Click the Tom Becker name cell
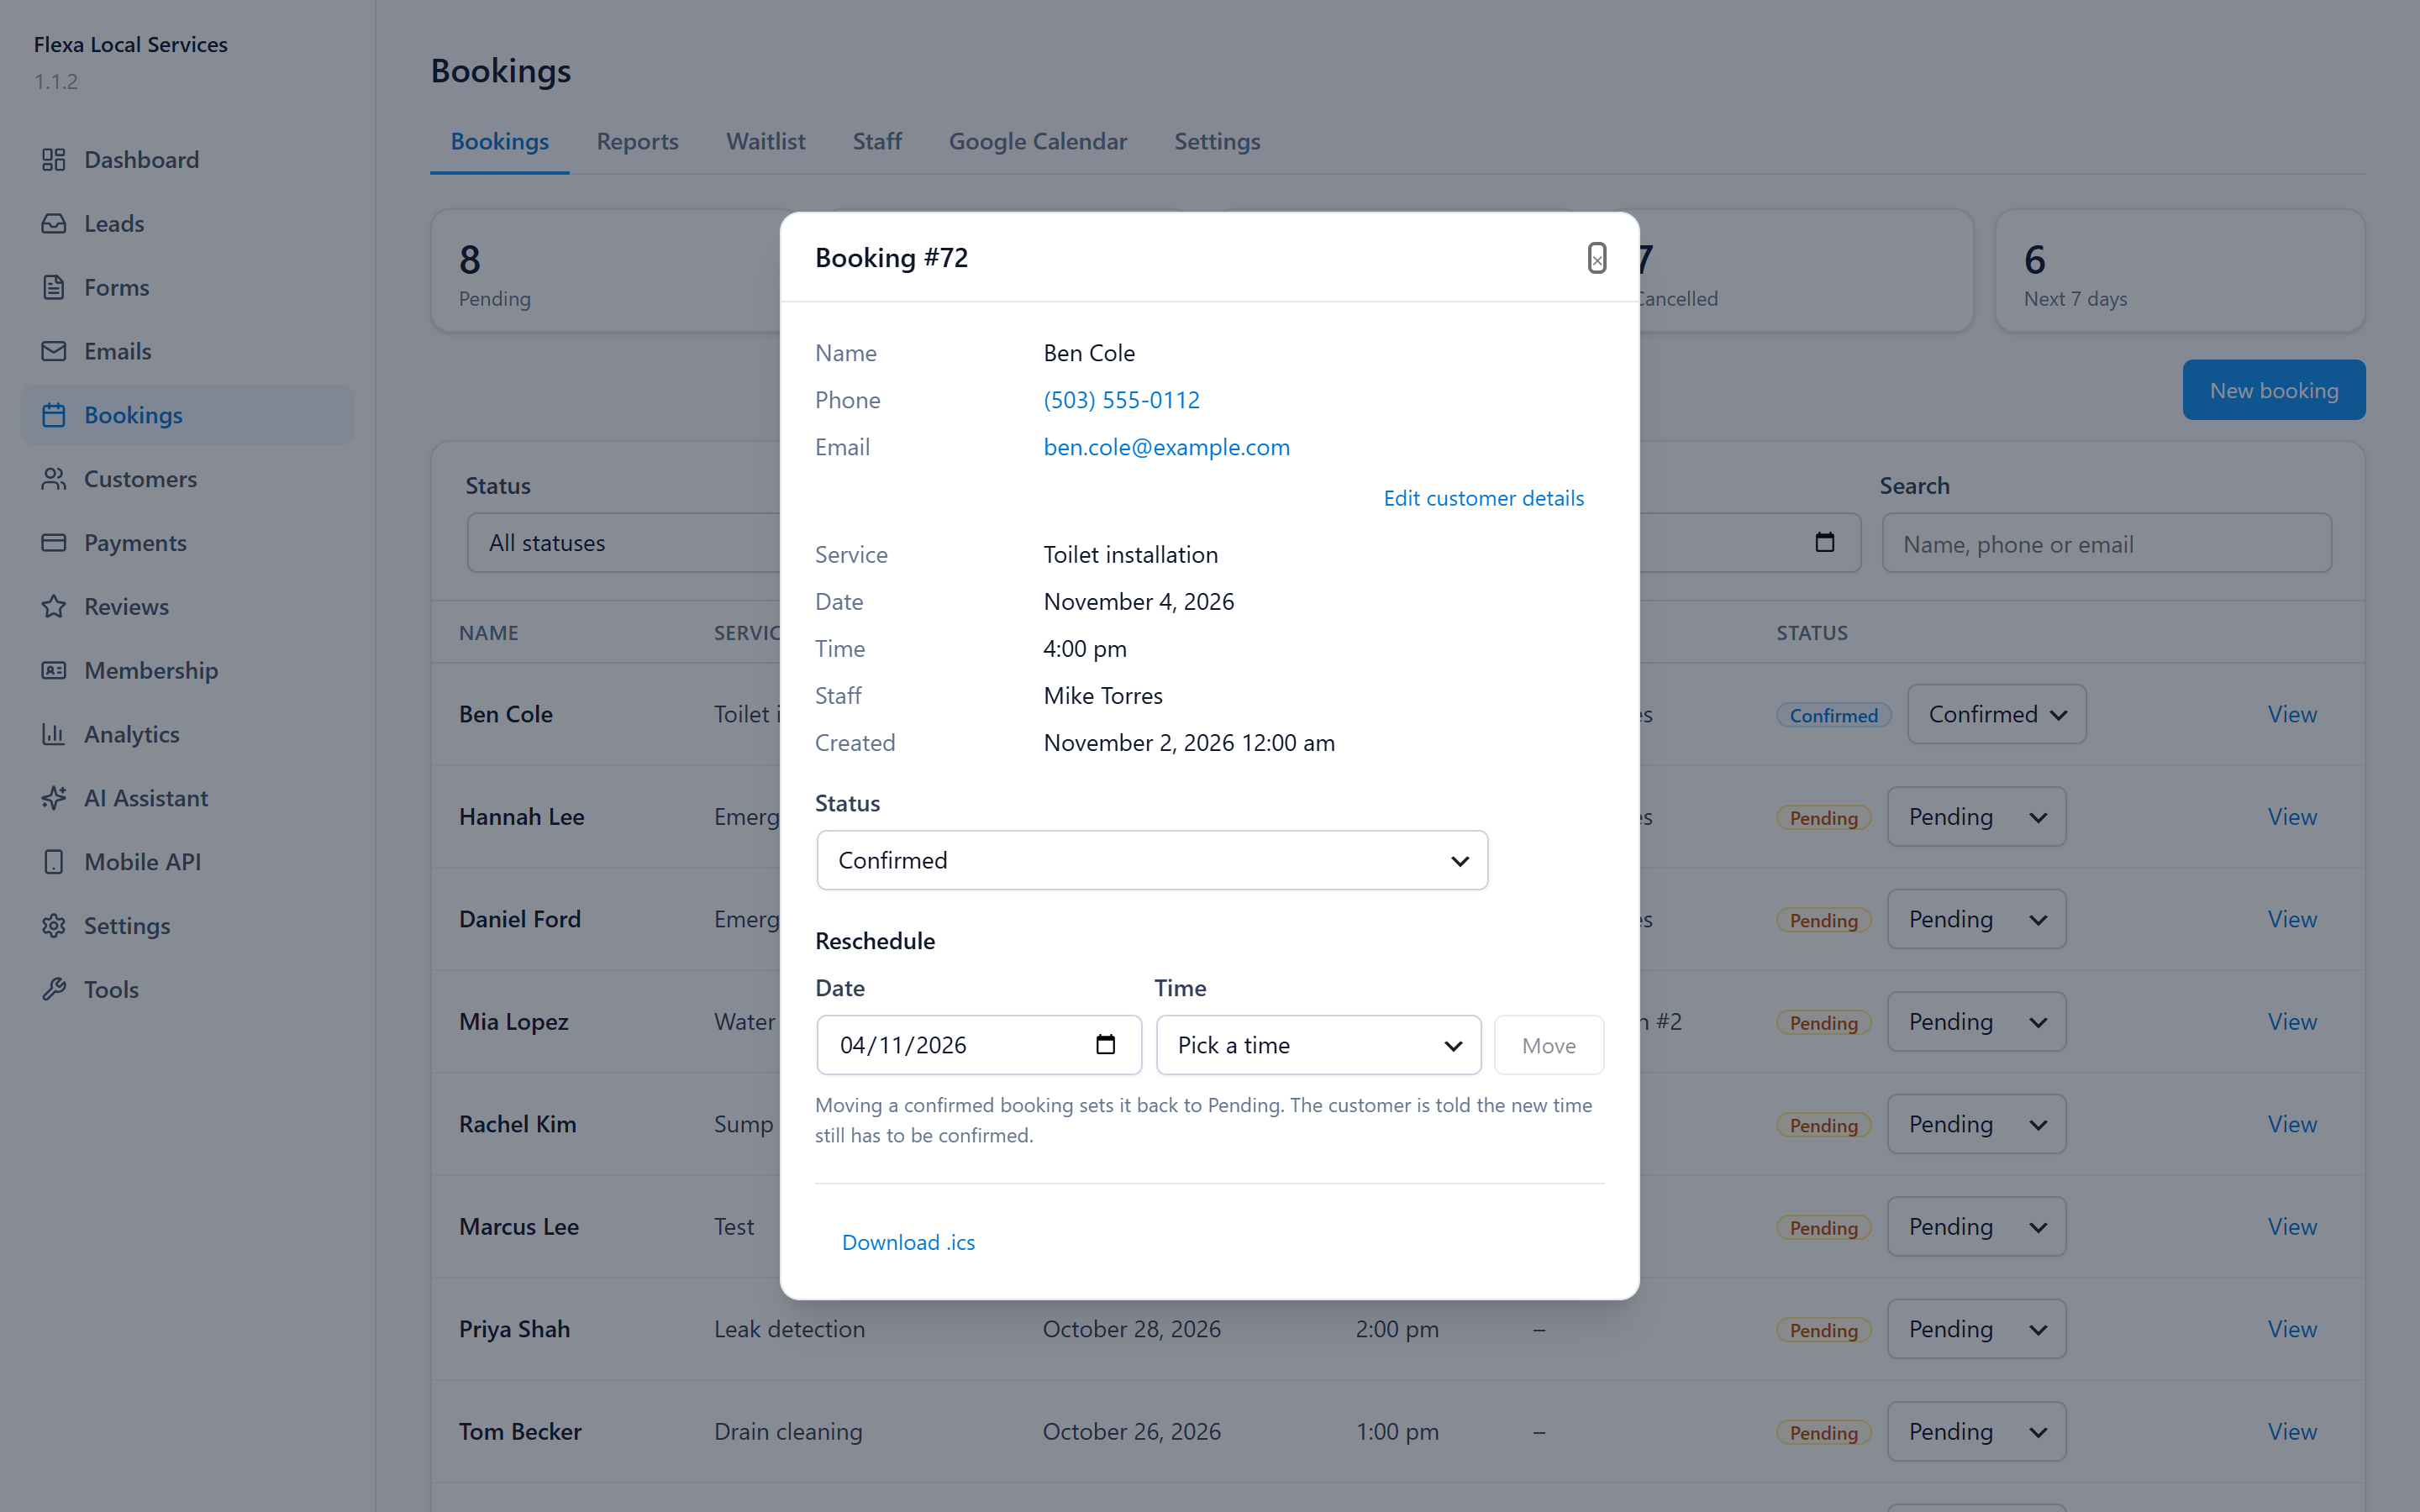 tap(520, 1432)
